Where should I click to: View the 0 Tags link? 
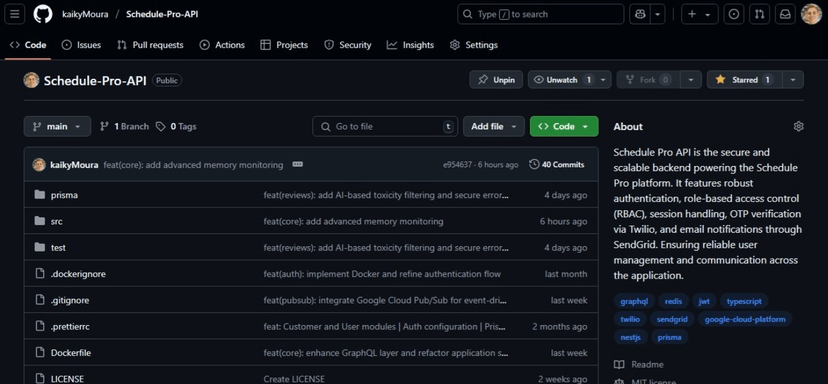point(176,126)
